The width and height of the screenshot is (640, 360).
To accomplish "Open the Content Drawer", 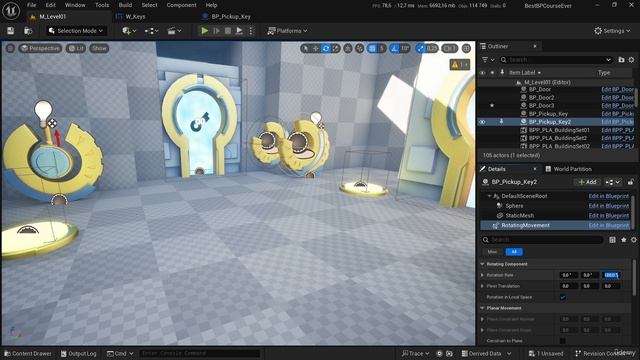I will tap(28, 353).
